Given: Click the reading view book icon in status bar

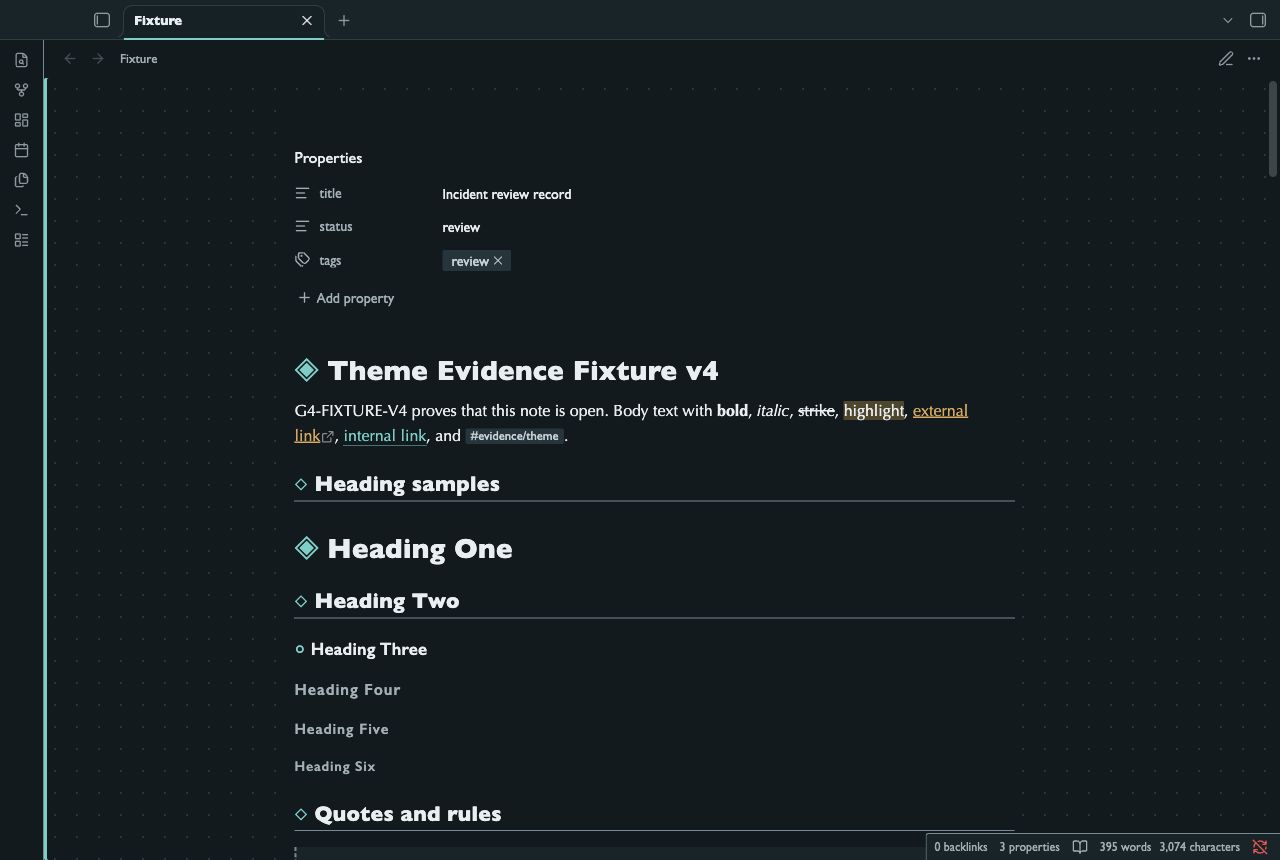Looking at the screenshot, I should click(1080, 847).
